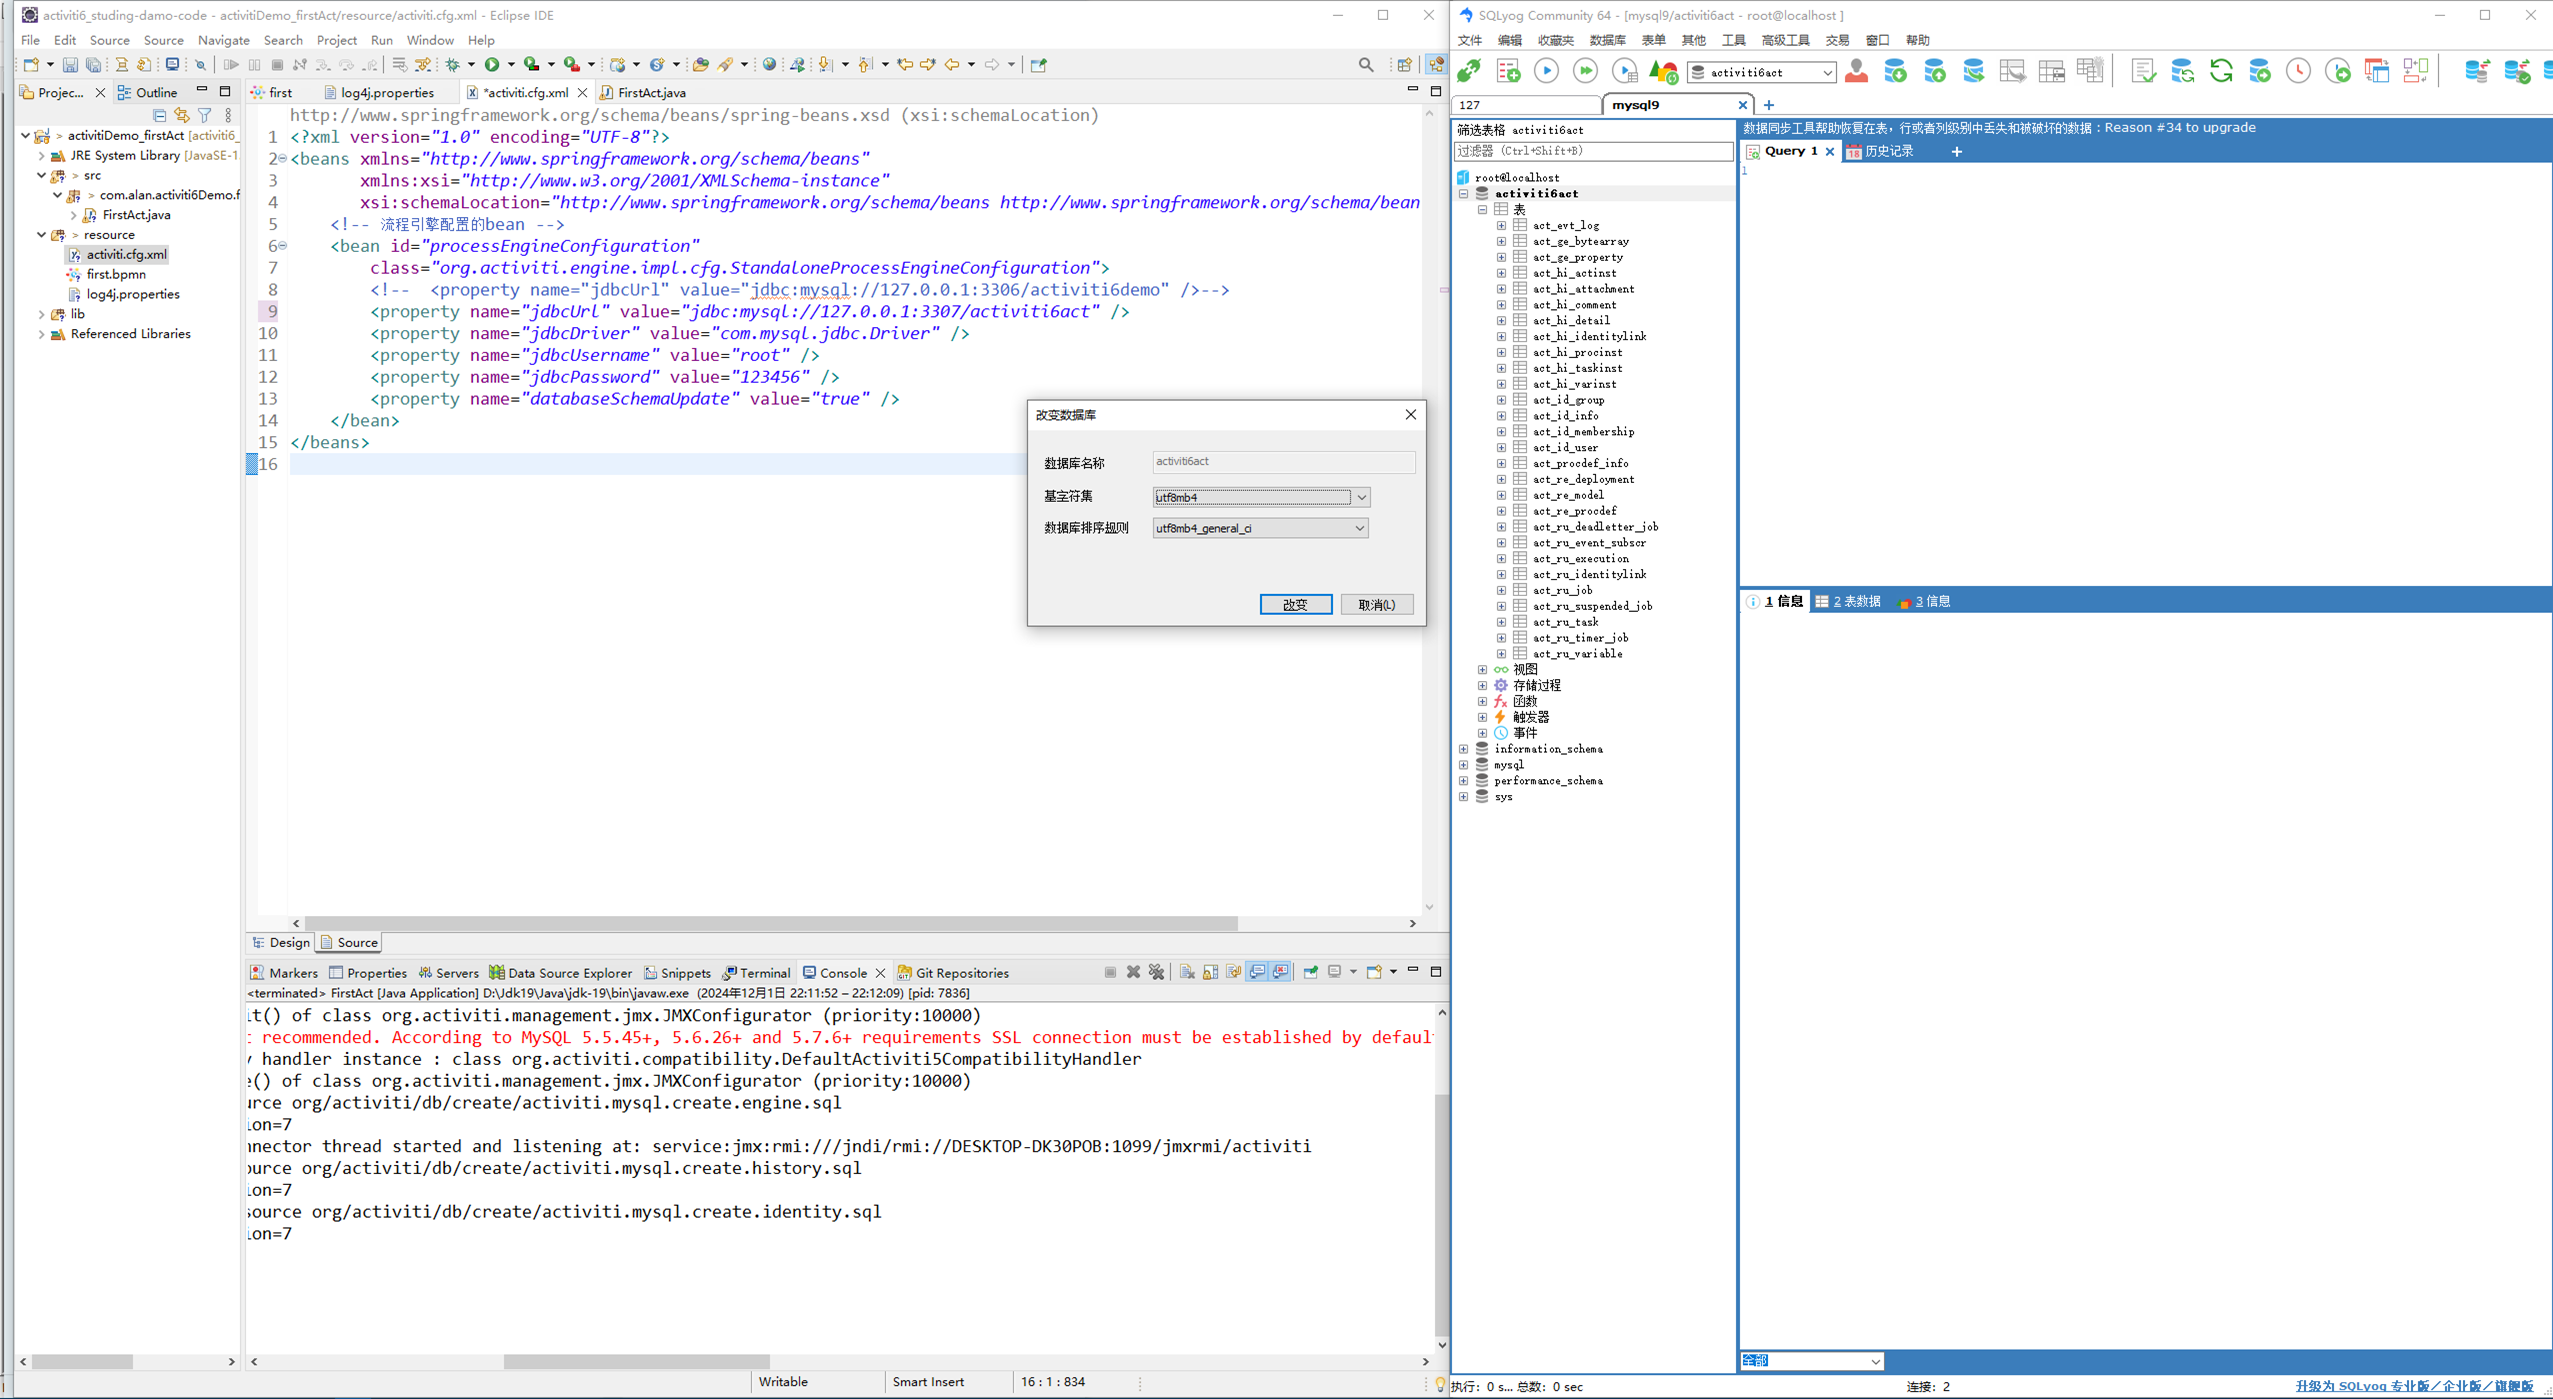Click SQLyog red clock scheduled backup icon
Screen dimensions: 2553x1399
tap(2299, 71)
